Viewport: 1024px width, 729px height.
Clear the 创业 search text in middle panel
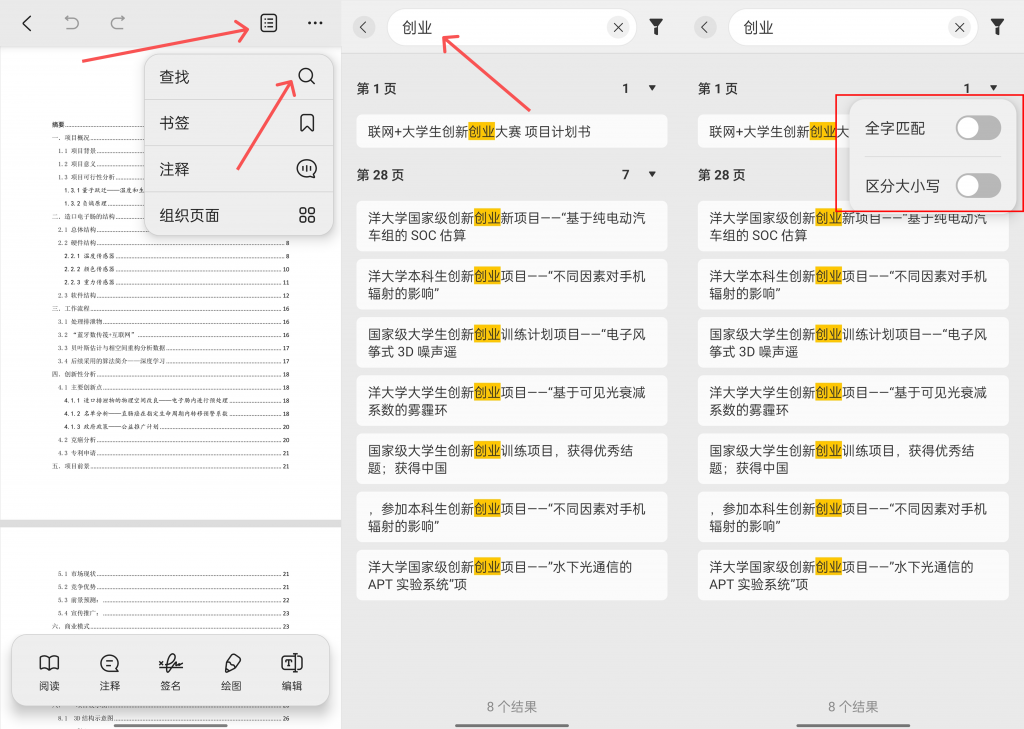[618, 28]
